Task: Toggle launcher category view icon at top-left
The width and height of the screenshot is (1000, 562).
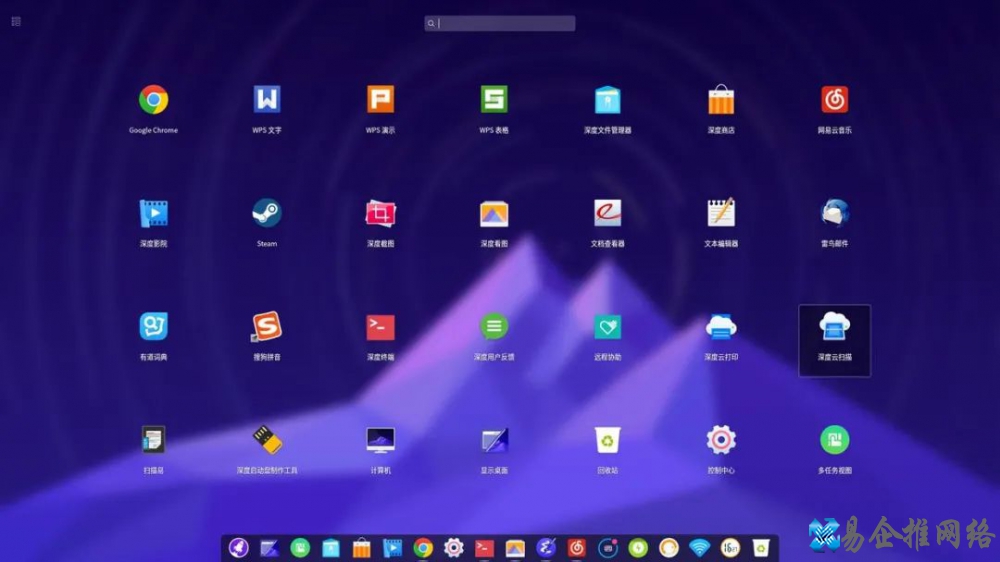Action: pos(16,21)
